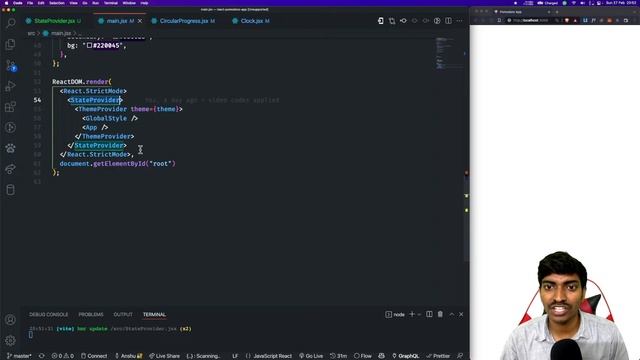Click the GlobalStyle component in code
This screenshot has height=360, width=640.
tap(106, 118)
